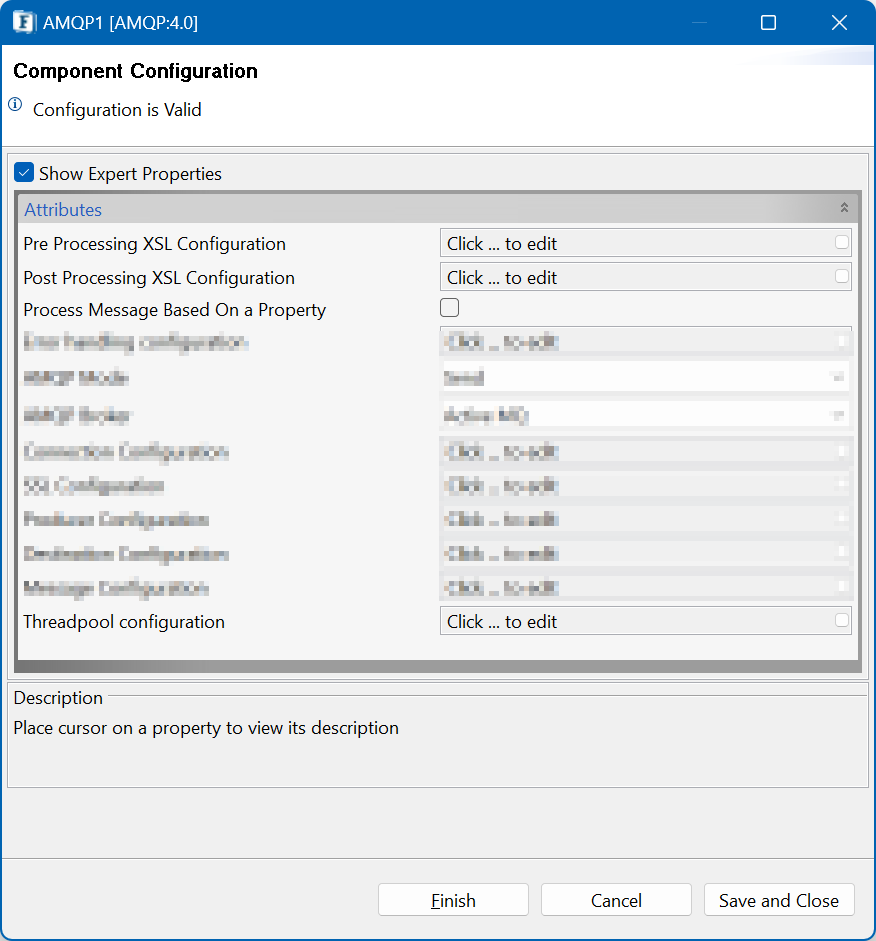876x941 pixels.
Task: Open the blurred AMQP Broker dropdown
Action: (x=646, y=415)
